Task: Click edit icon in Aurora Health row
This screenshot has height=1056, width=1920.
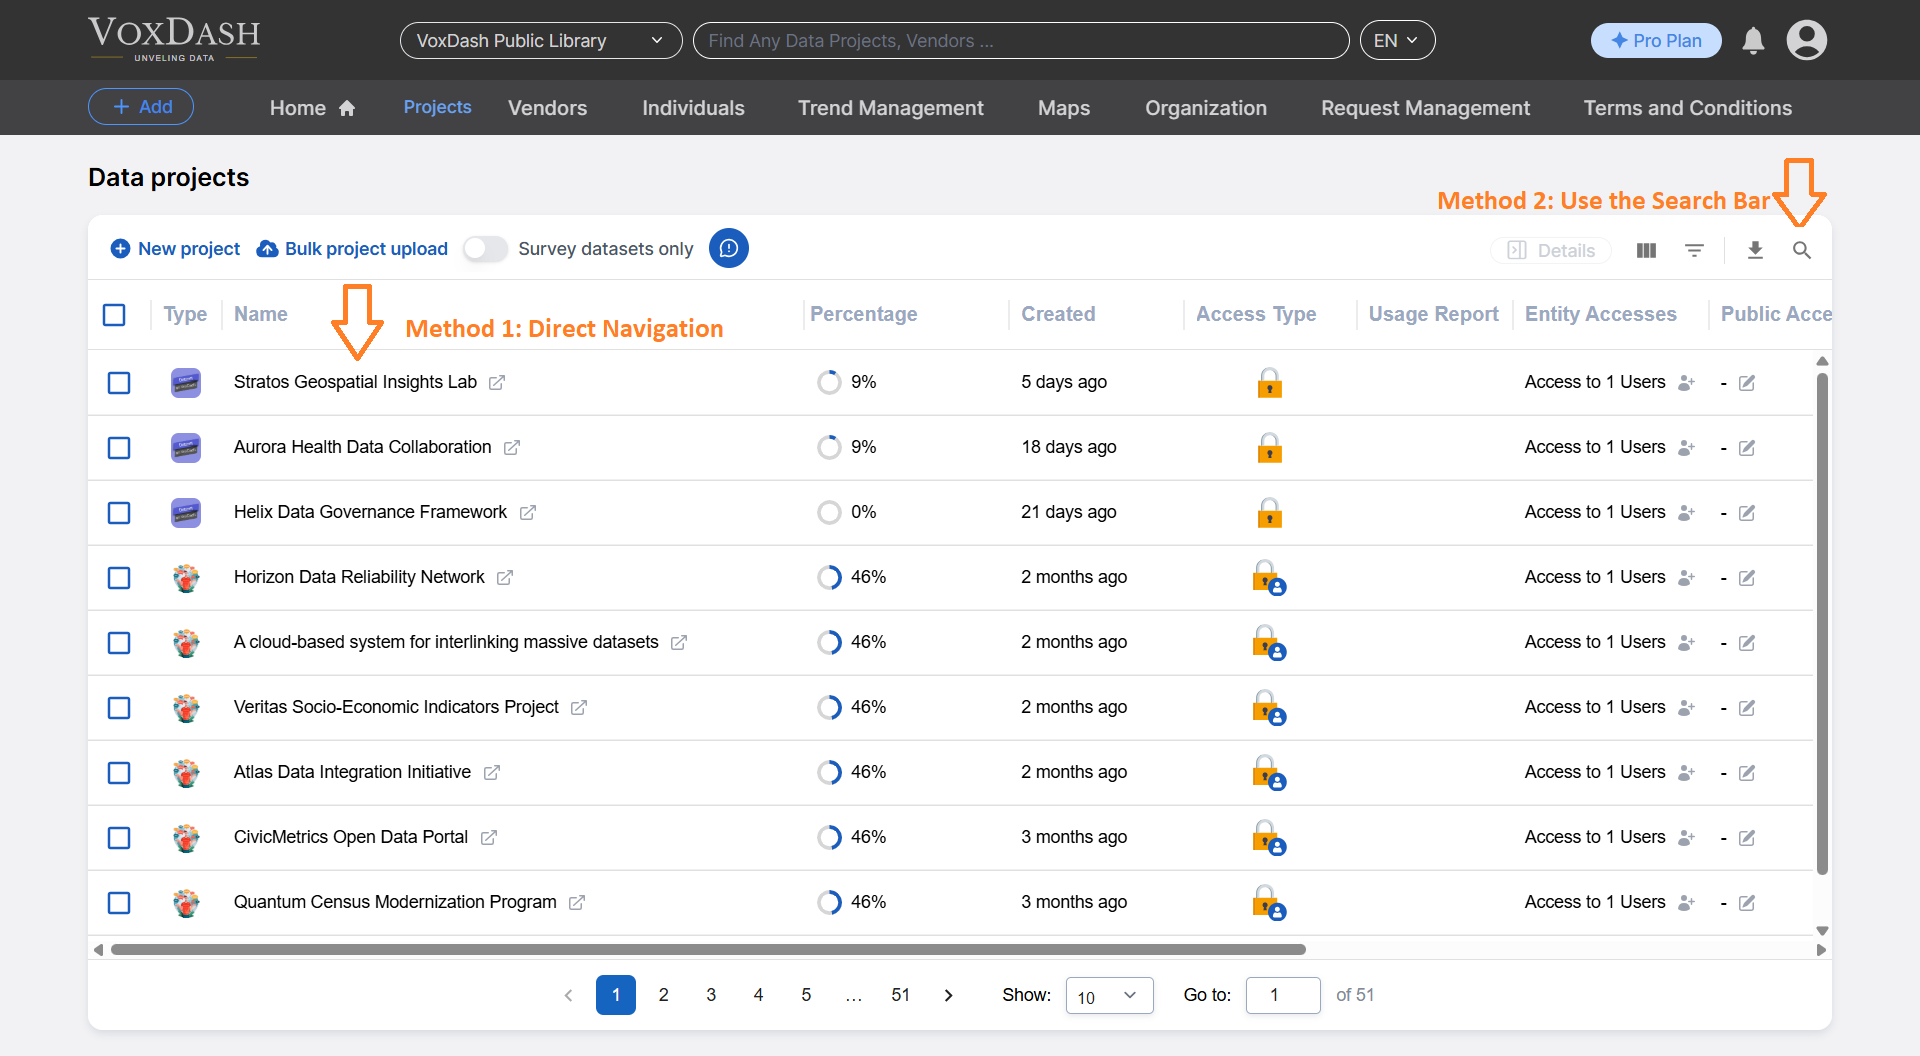Action: [1747, 448]
